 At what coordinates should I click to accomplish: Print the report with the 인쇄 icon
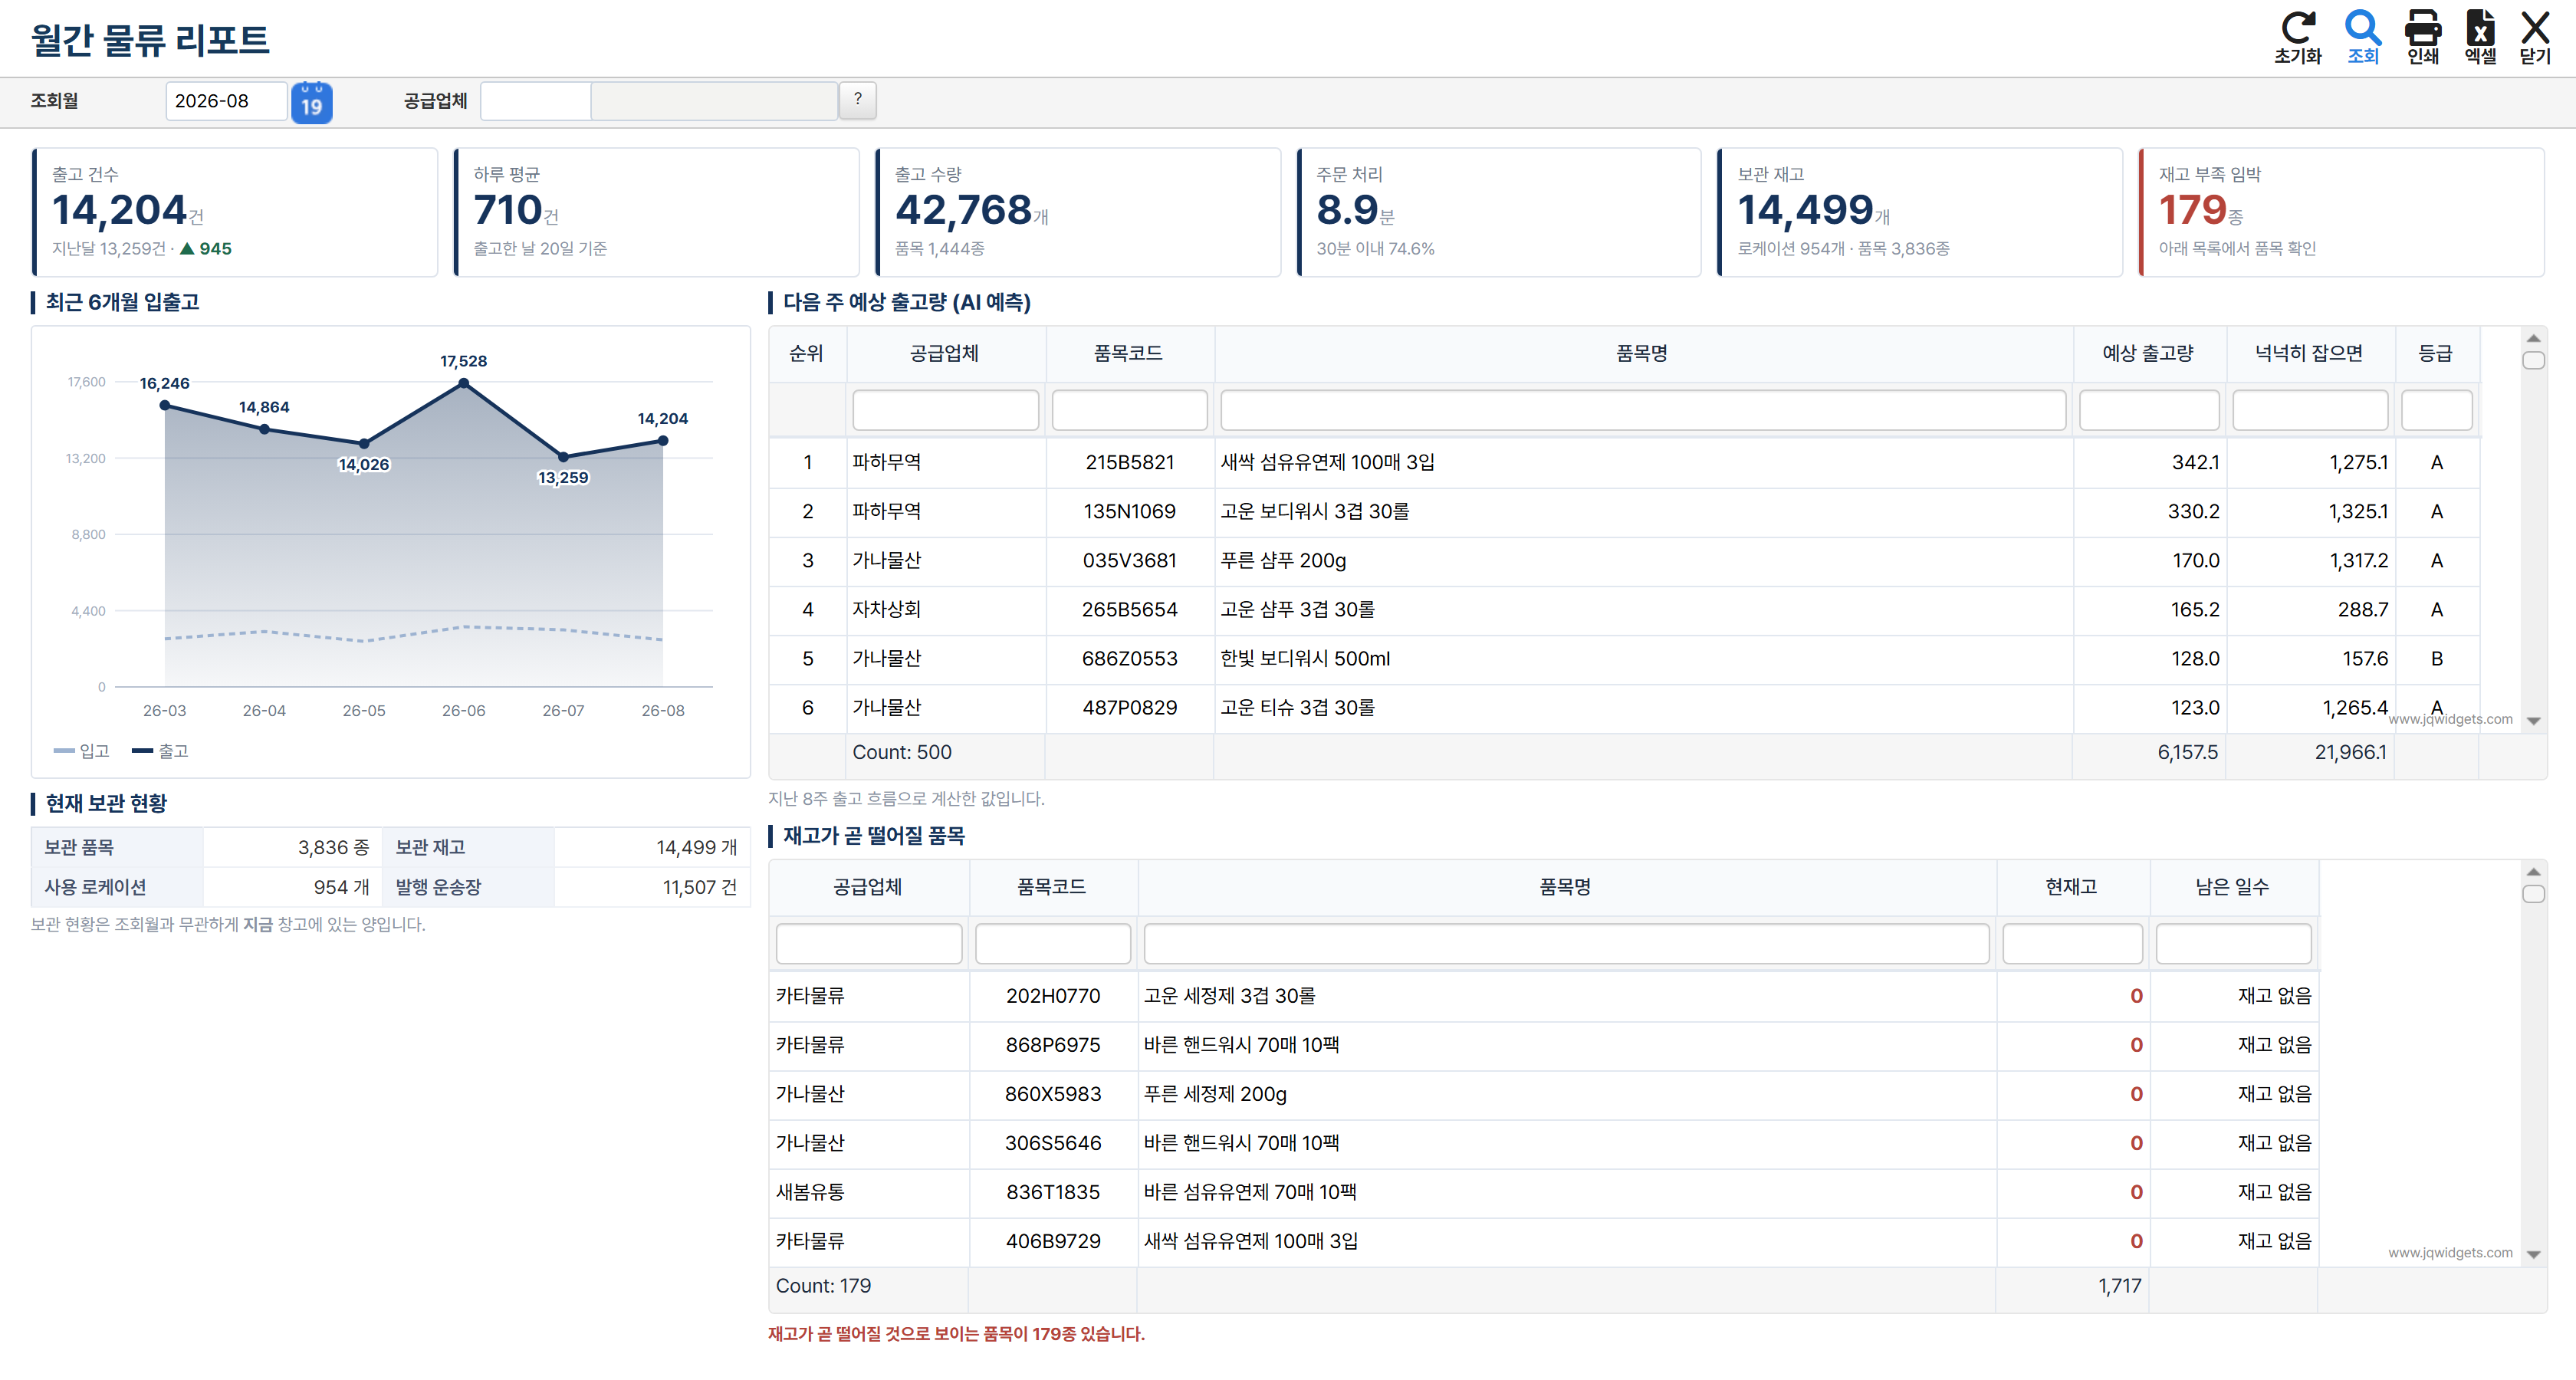(2422, 38)
